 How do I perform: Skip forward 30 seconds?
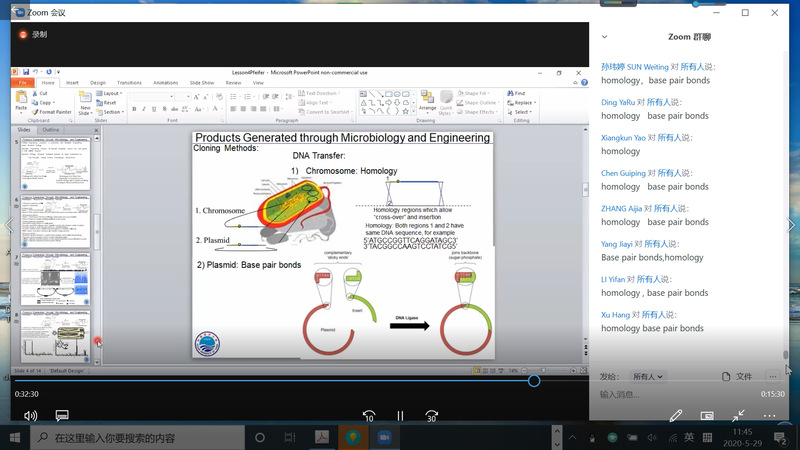432,416
